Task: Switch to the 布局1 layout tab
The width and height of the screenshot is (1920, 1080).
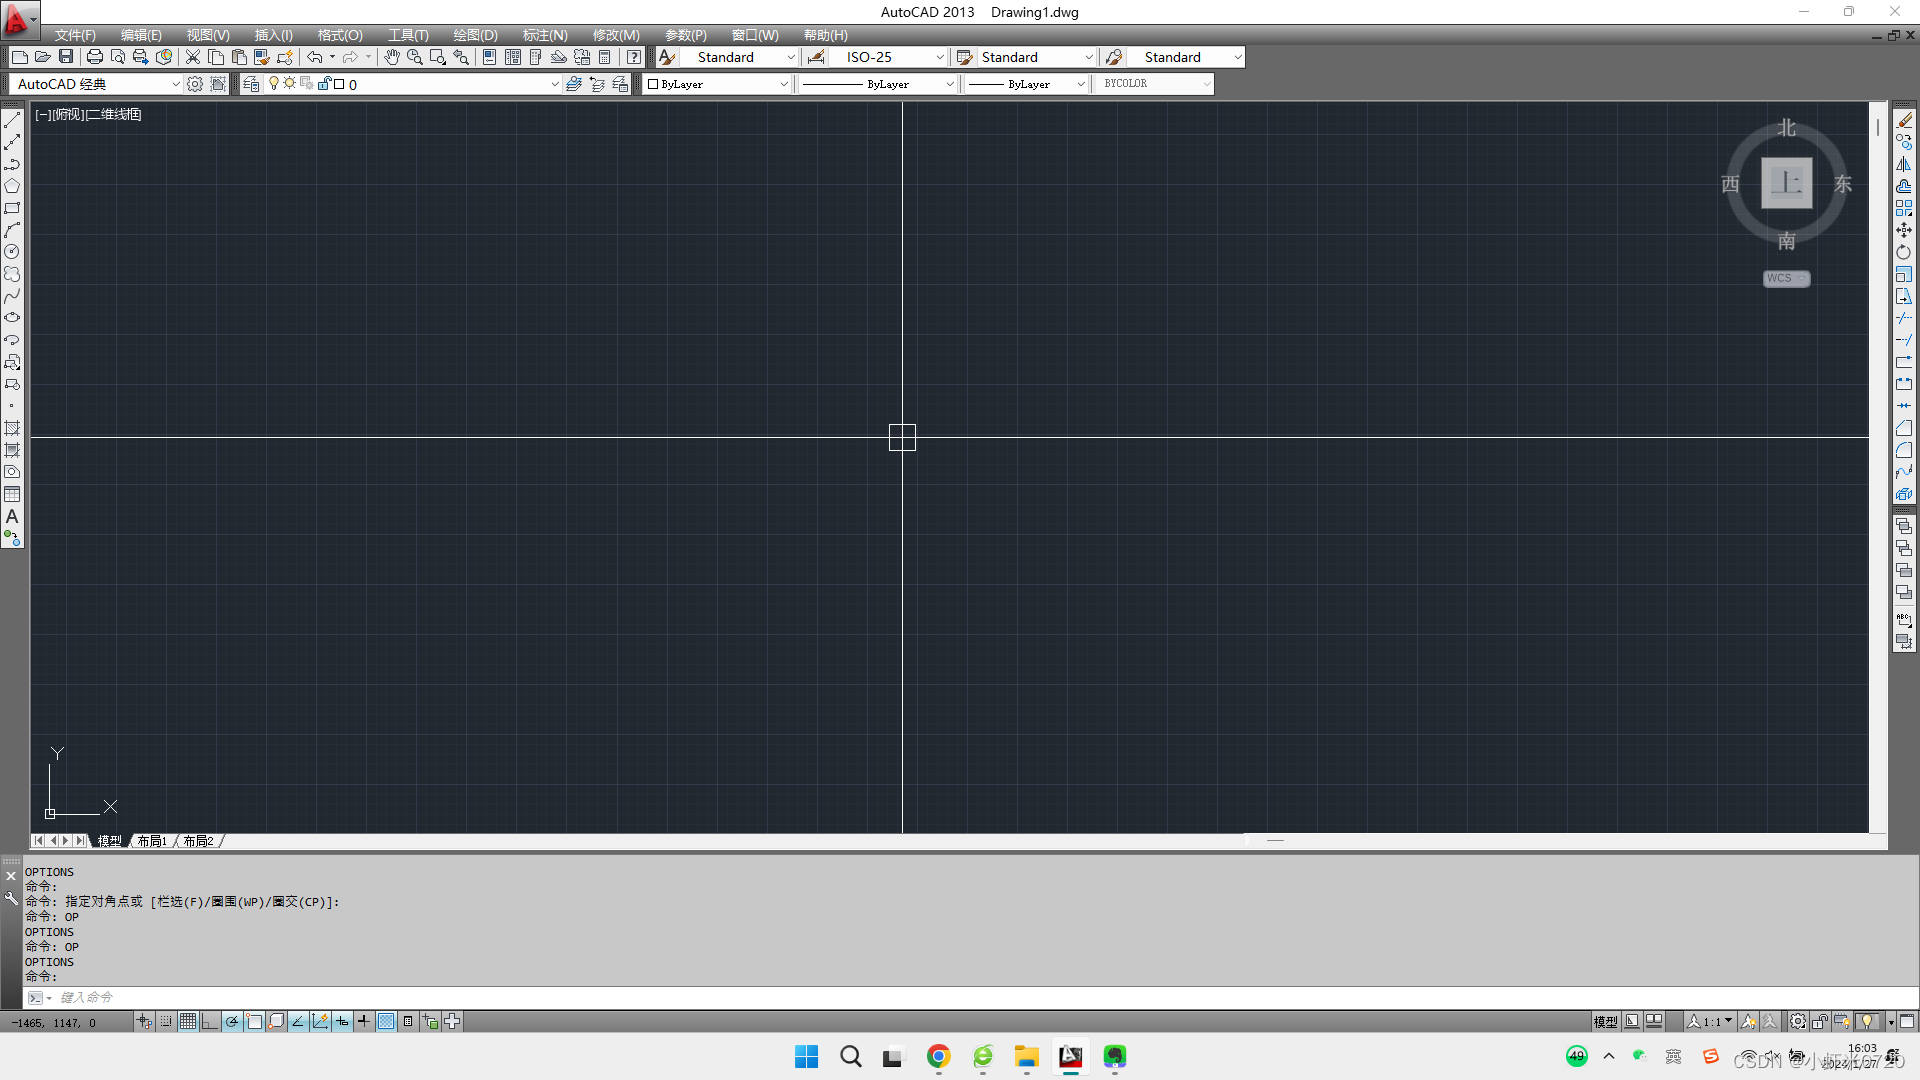Action: coord(152,841)
